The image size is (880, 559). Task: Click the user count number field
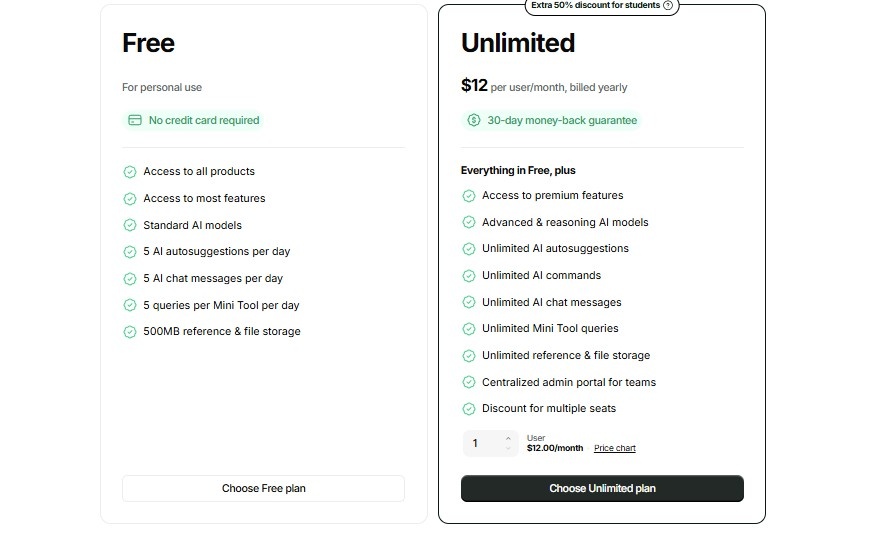coord(480,443)
